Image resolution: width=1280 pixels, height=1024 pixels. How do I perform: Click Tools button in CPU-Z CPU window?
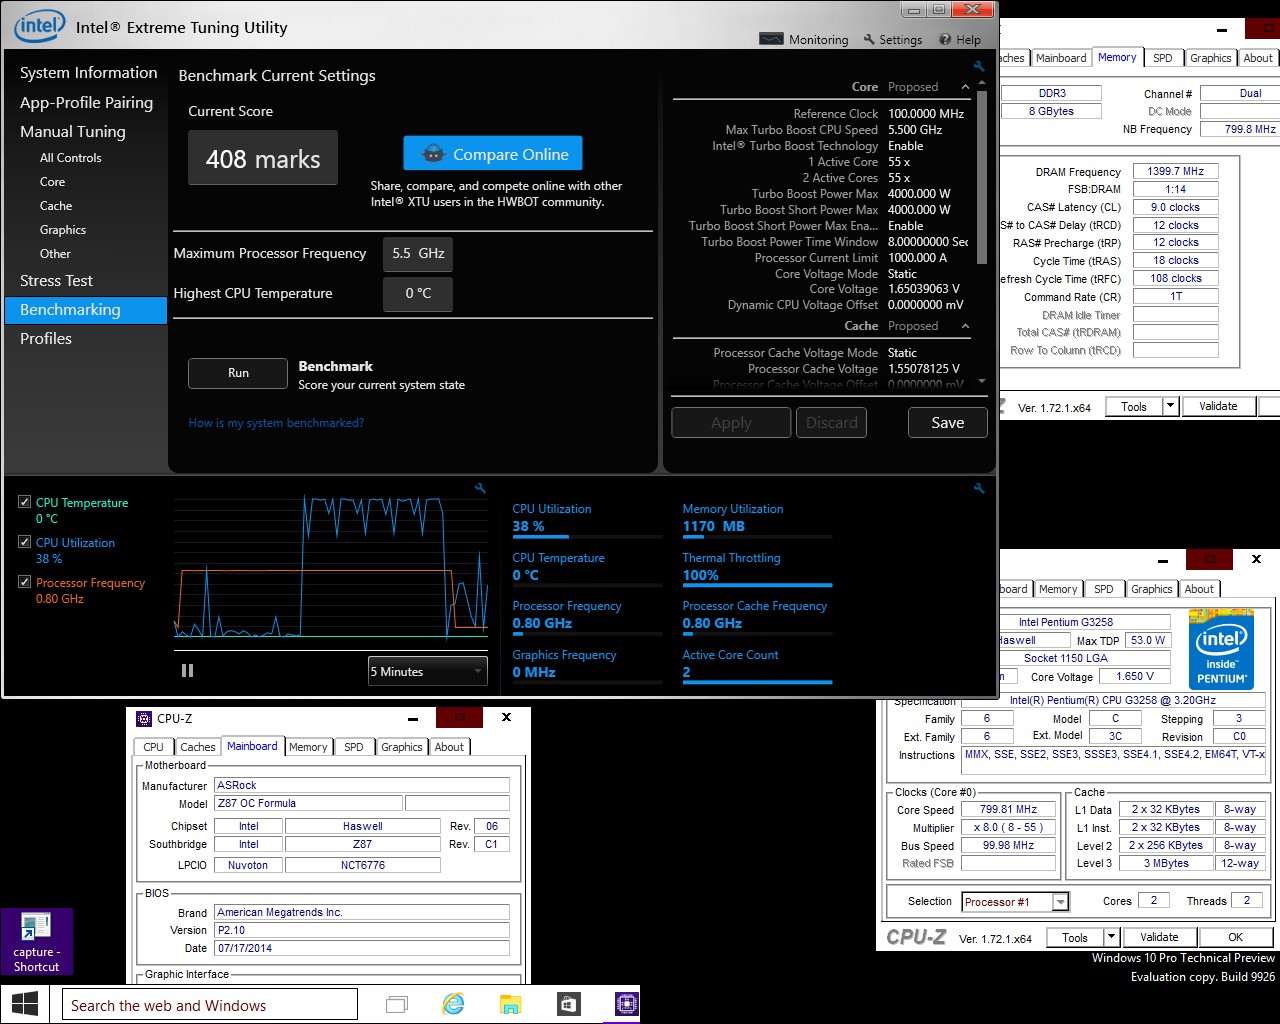(1075, 937)
